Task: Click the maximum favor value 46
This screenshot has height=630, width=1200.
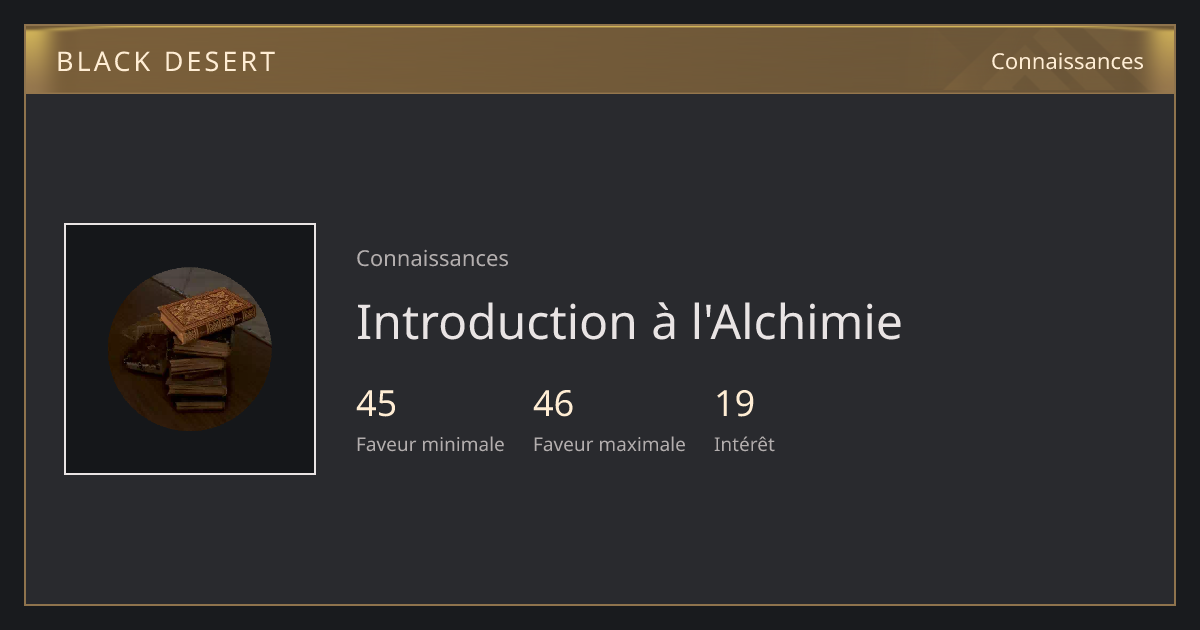Action: [553, 404]
